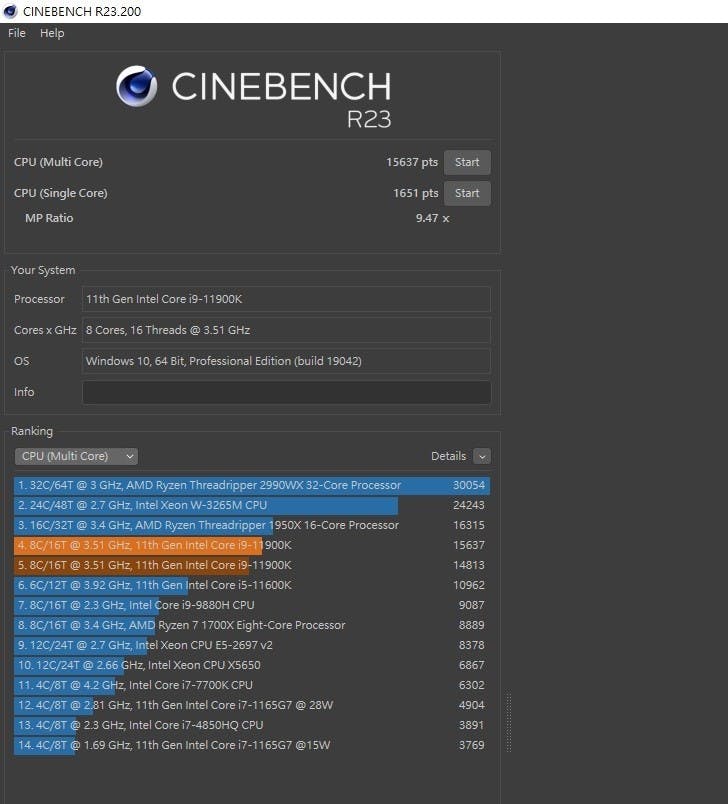Select the Core i5-11600K ranking row
728x804 pixels.
(x=252, y=585)
